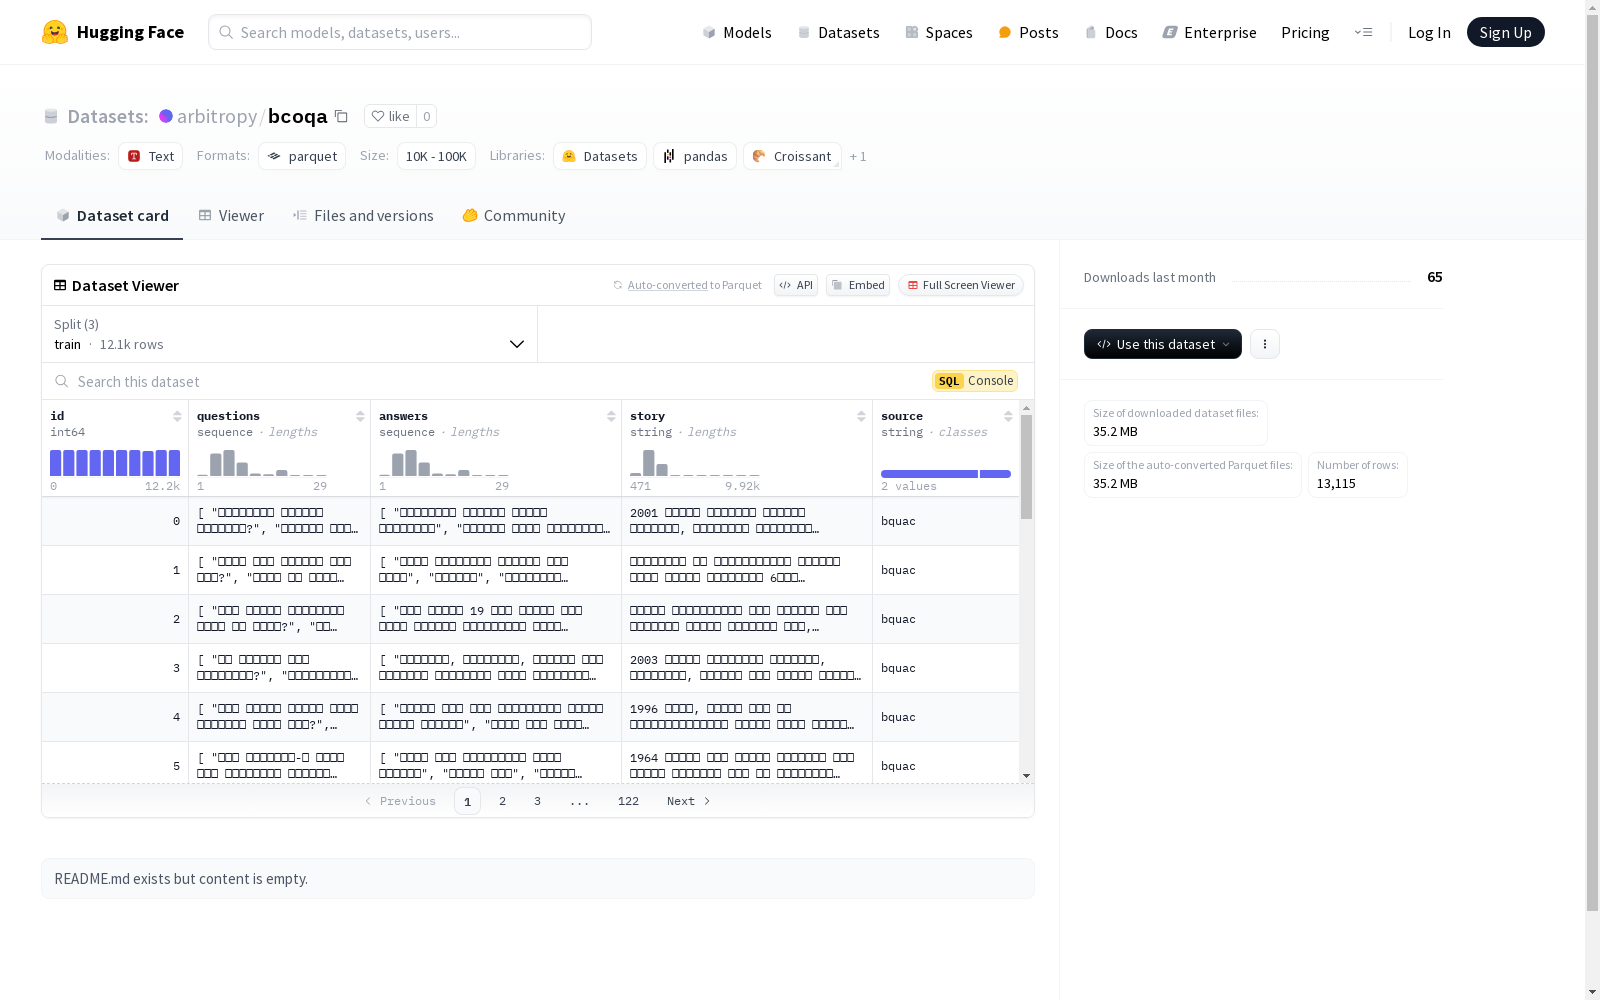The height and width of the screenshot is (1000, 1600).
Task: Click the Next page button
Action: (689, 801)
